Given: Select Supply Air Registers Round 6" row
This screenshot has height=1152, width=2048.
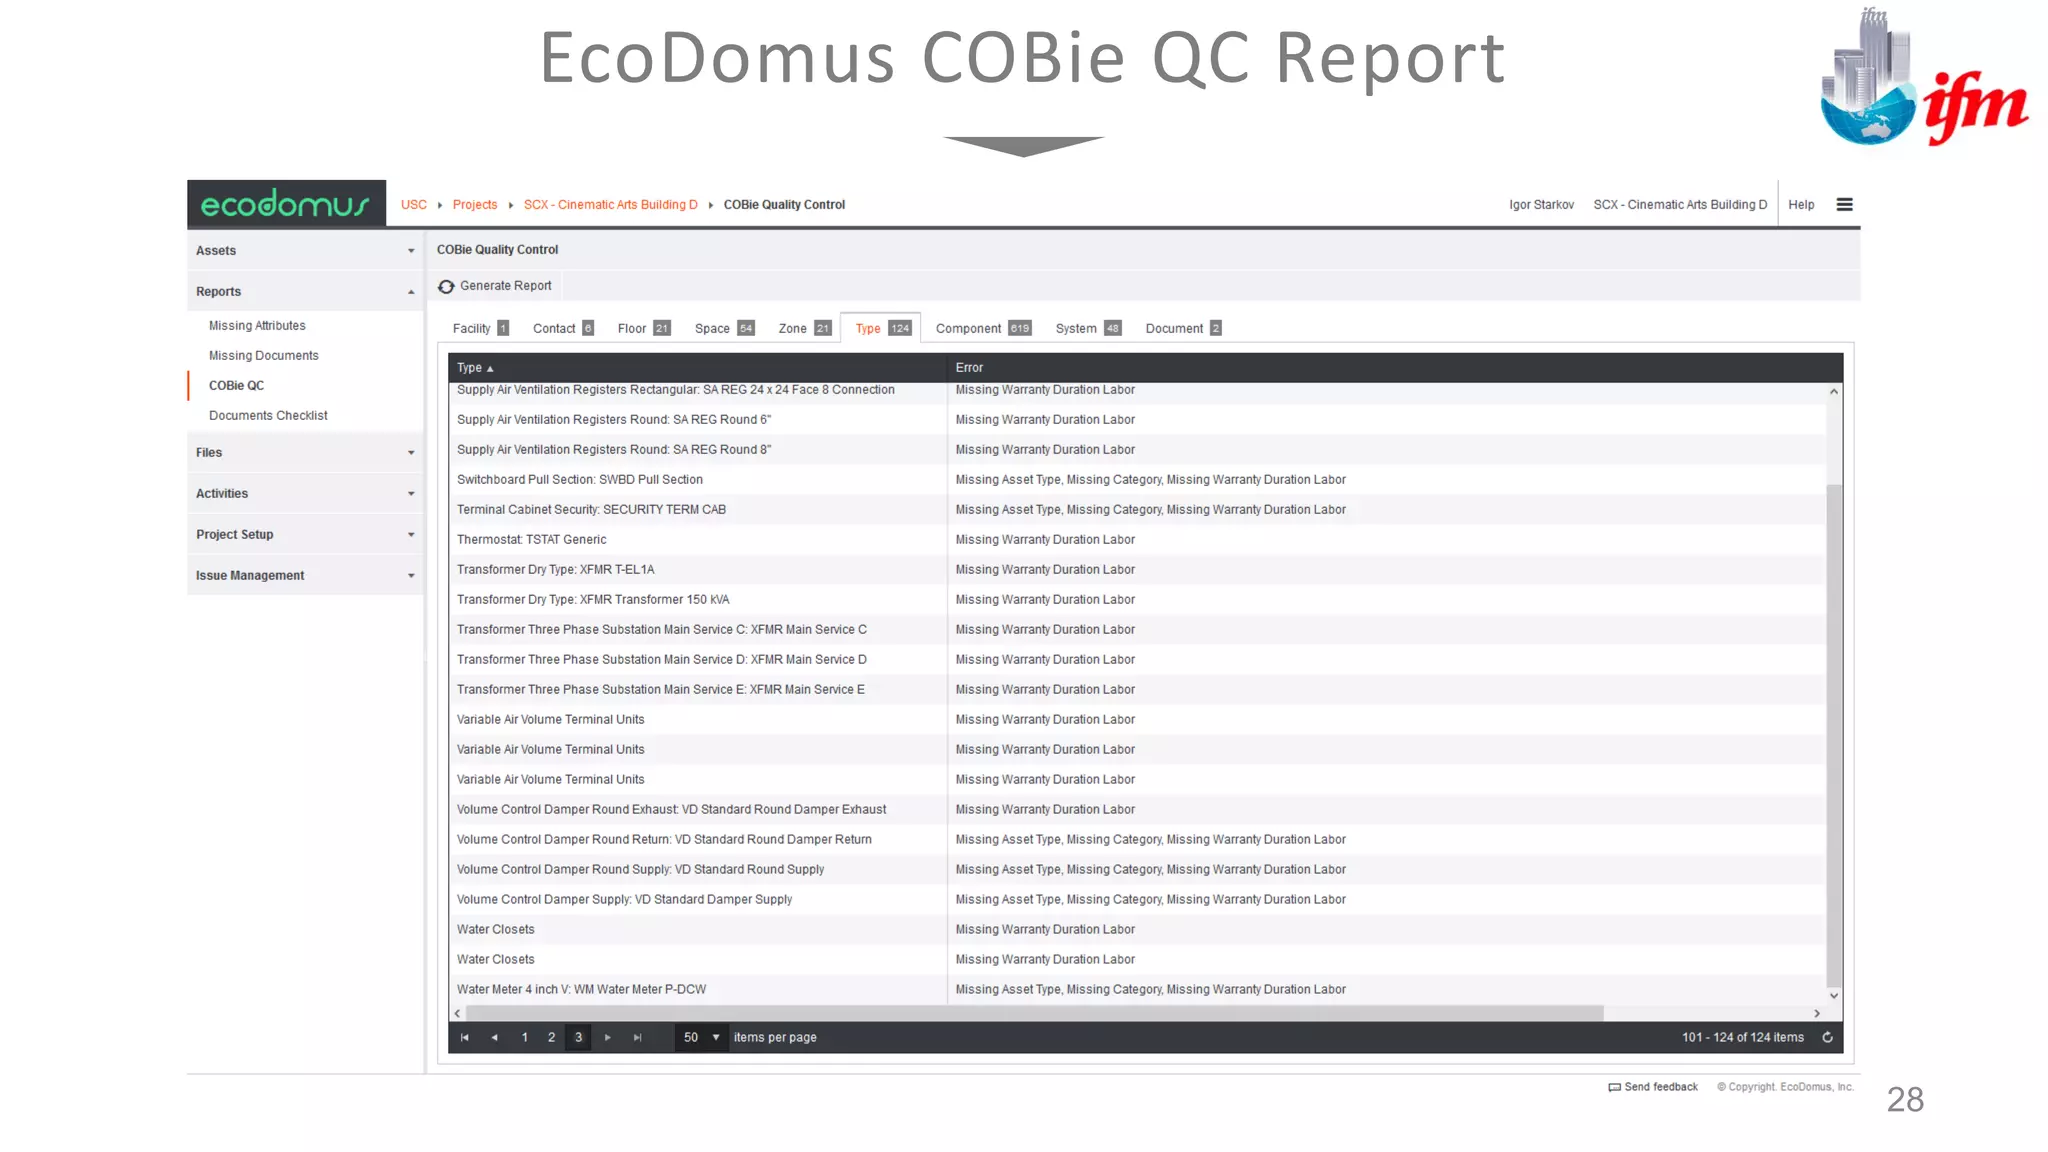Looking at the screenshot, I should [x=1137, y=420].
